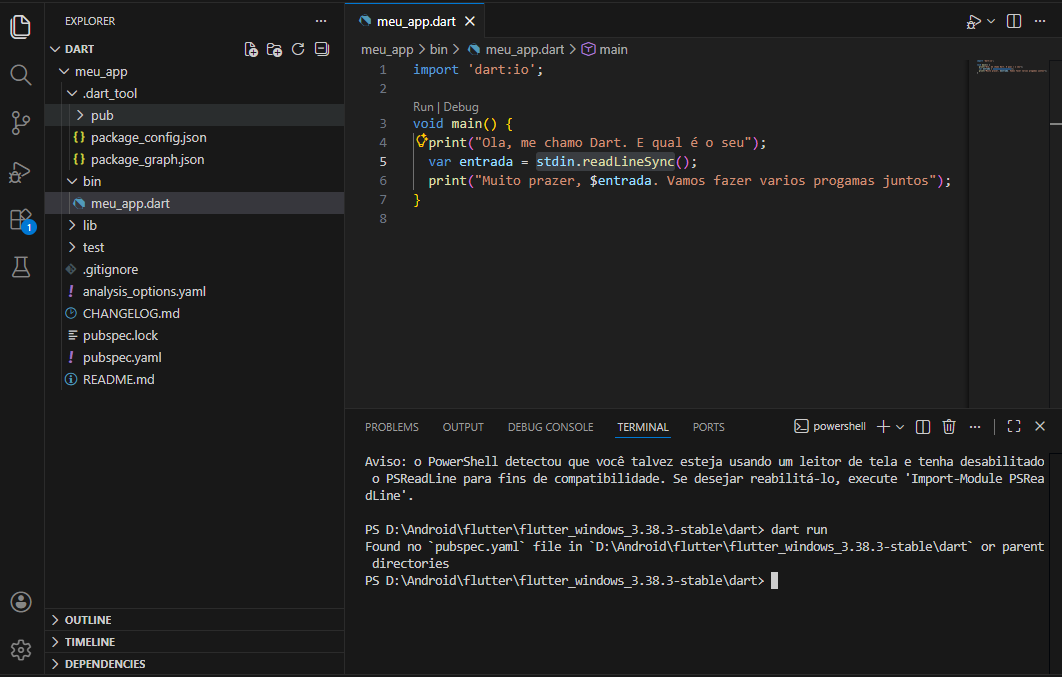Open the Run and Debug view
The height and width of the screenshot is (677, 1062).
[x=21, y=172]
